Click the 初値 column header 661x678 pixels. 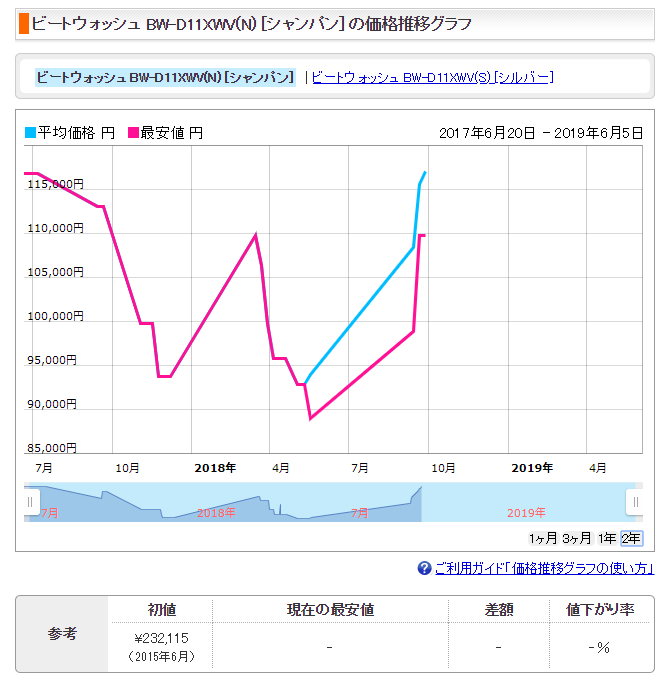(x=162, y=610)
